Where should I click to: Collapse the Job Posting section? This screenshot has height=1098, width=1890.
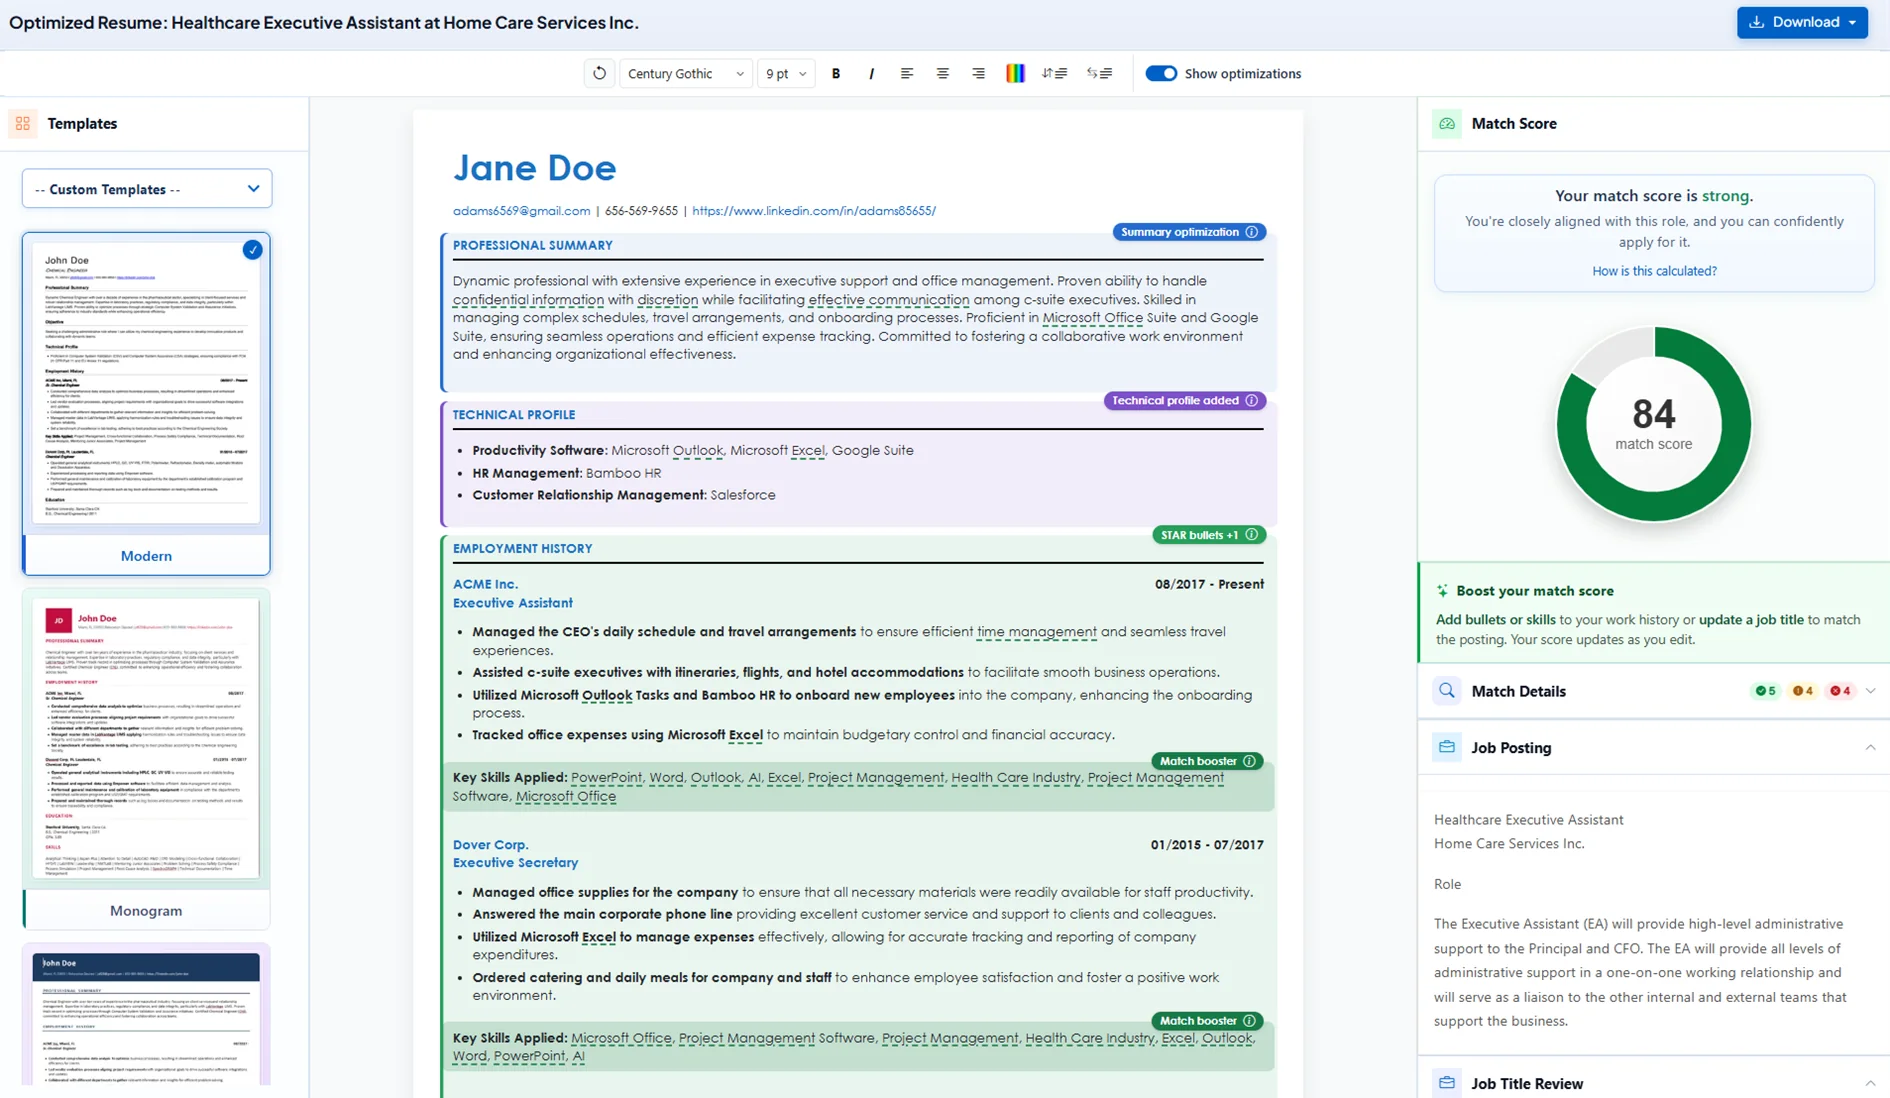coord(1870,747)
